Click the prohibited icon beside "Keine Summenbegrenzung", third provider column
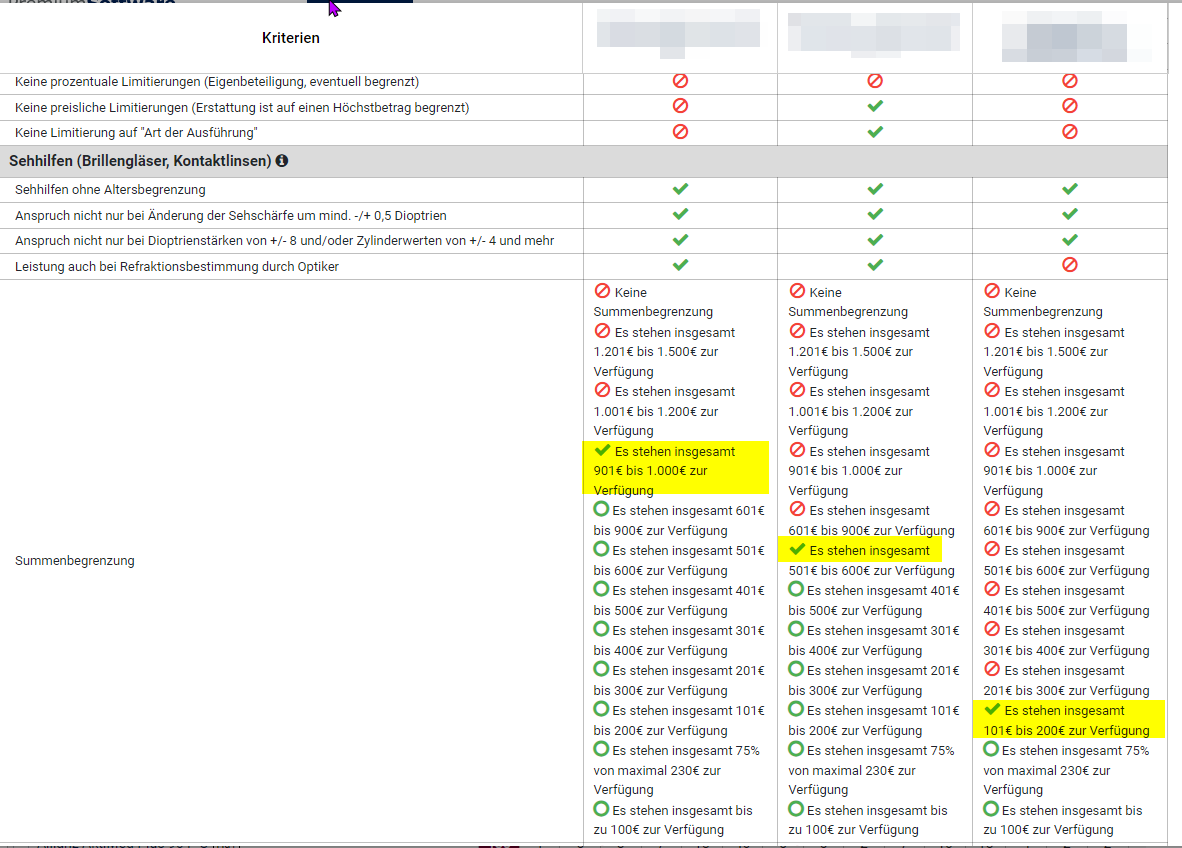The image size is (1182, 848). 992,291
